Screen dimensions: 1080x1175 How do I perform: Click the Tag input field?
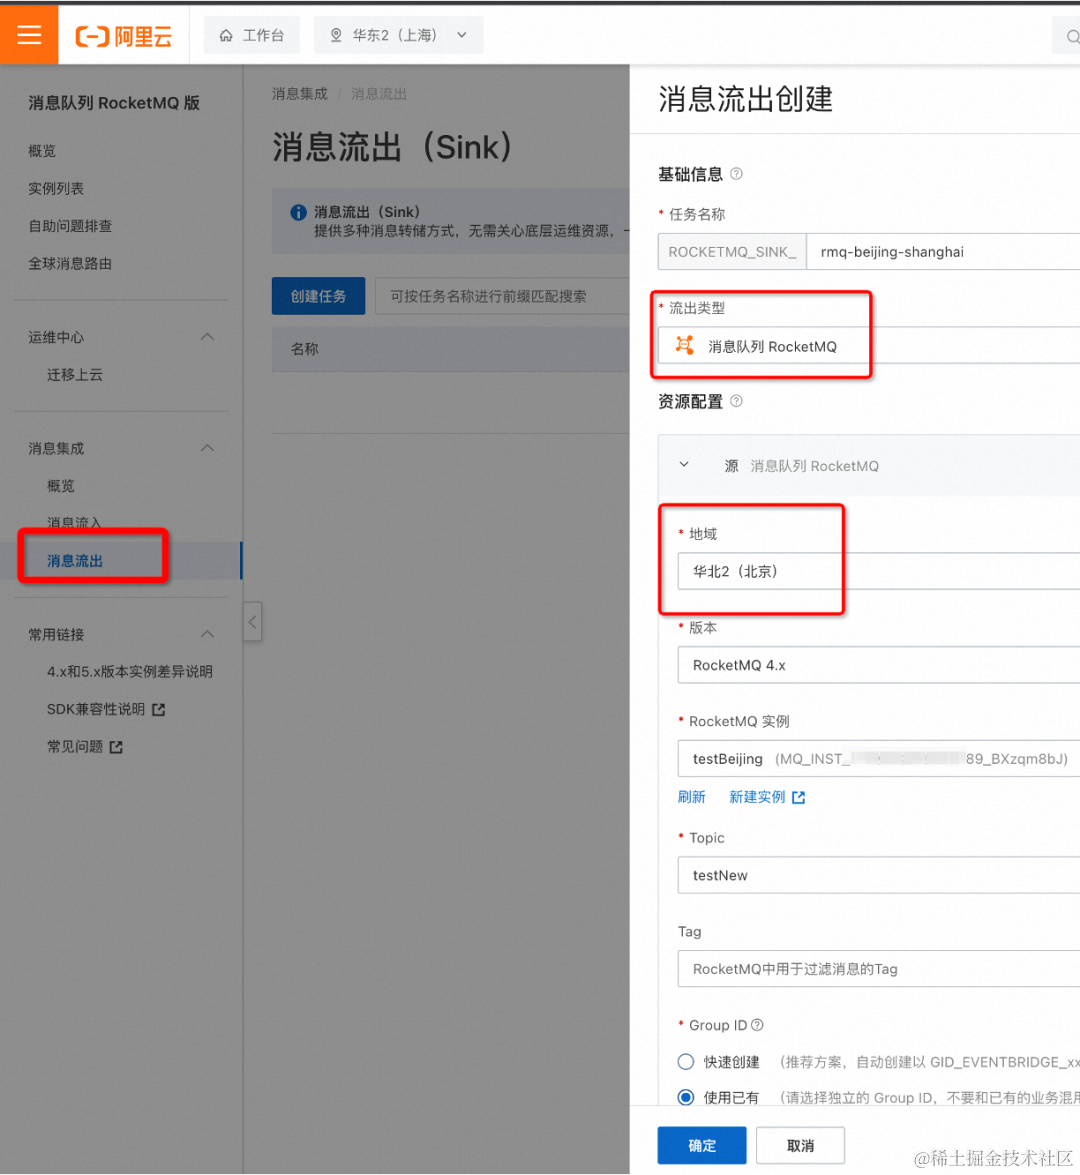pos(878,969)
